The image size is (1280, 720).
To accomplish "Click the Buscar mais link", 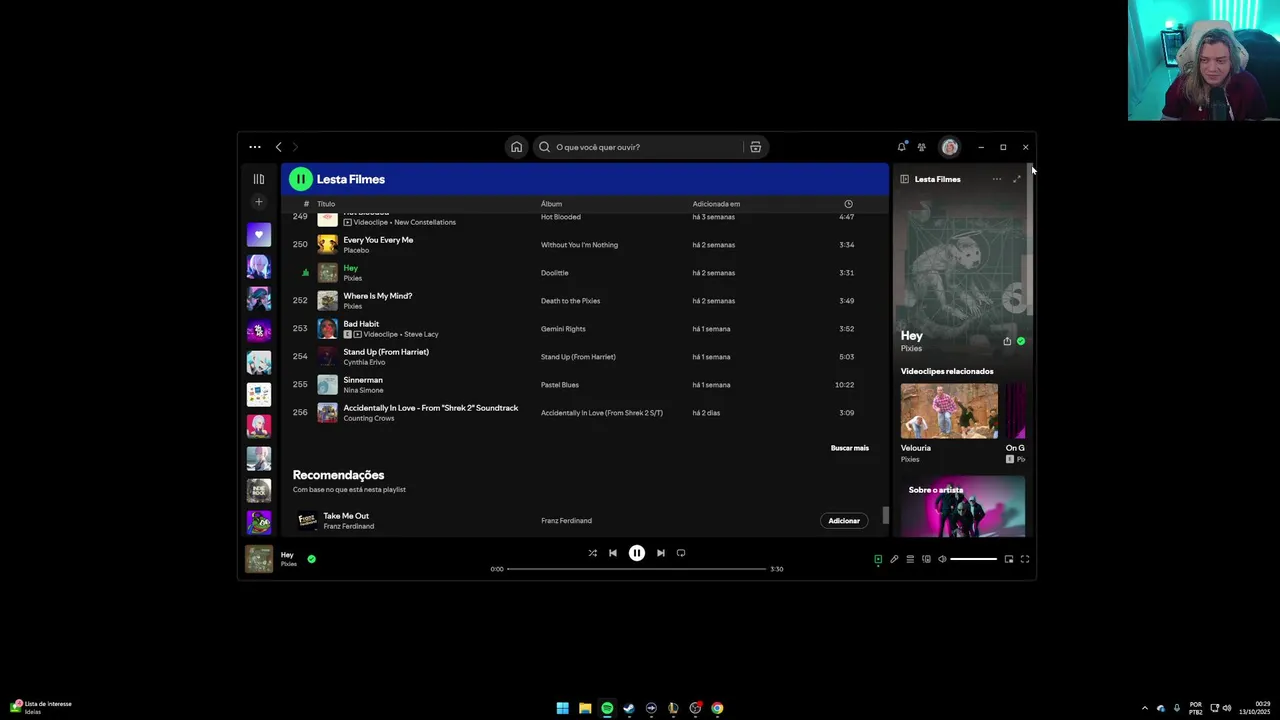I will pos(849,448).
